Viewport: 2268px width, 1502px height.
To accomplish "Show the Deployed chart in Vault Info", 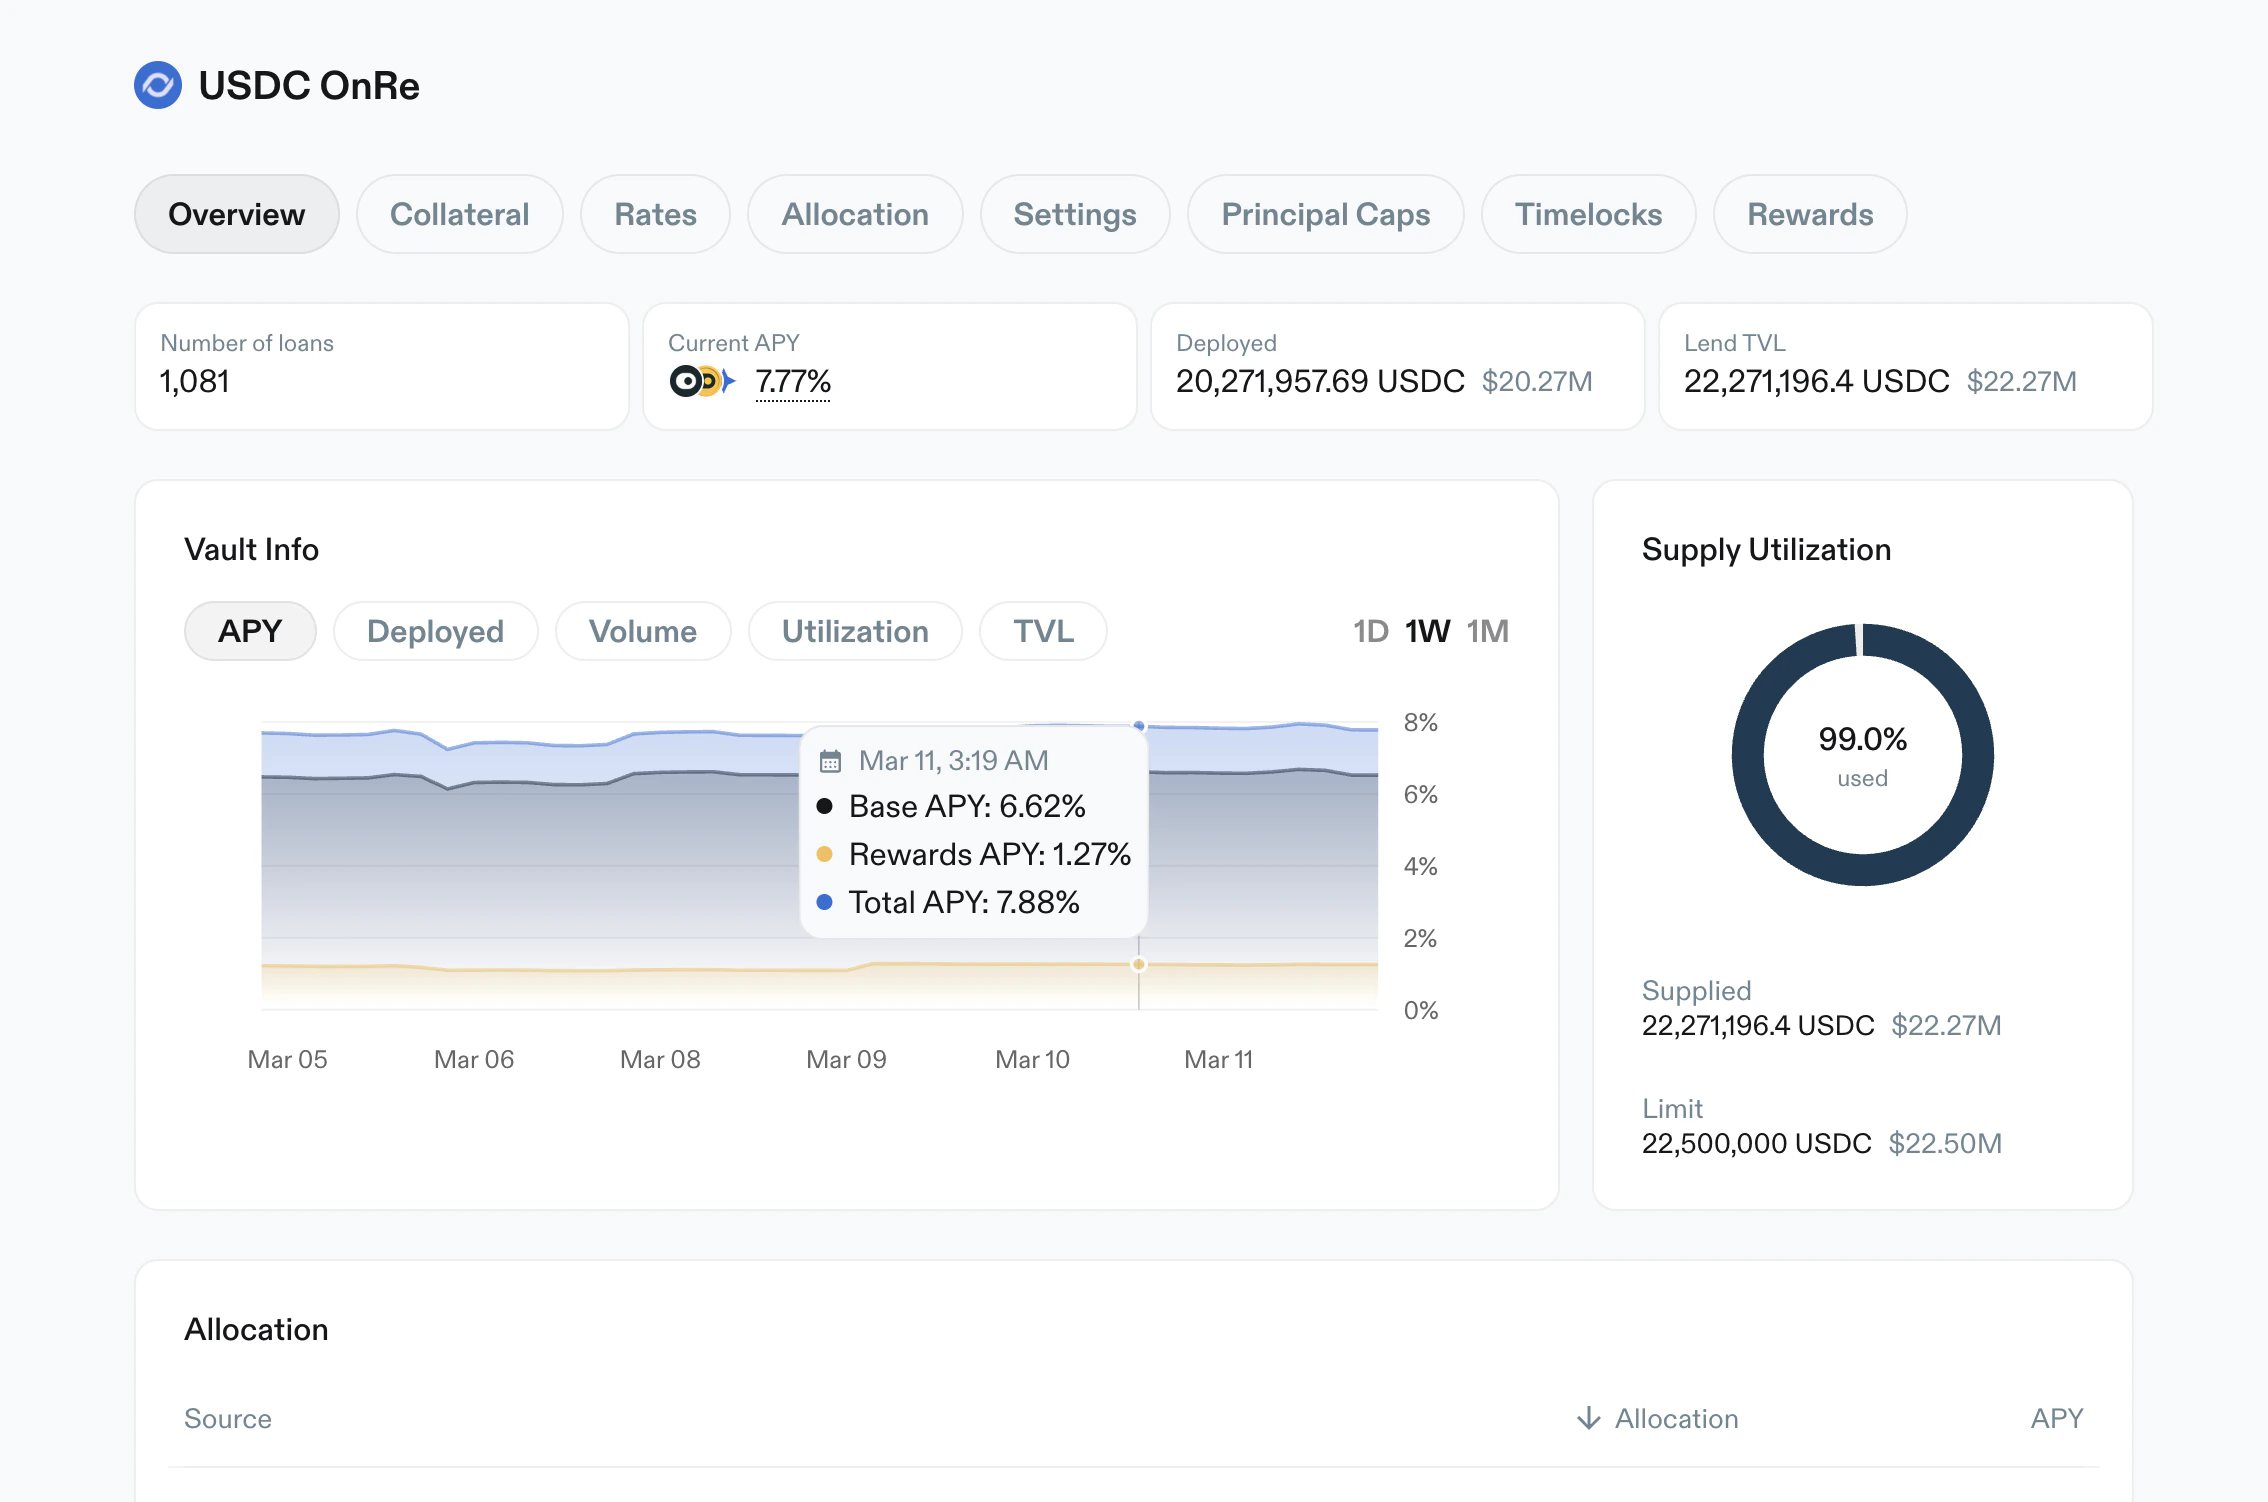I will point(435,631).
